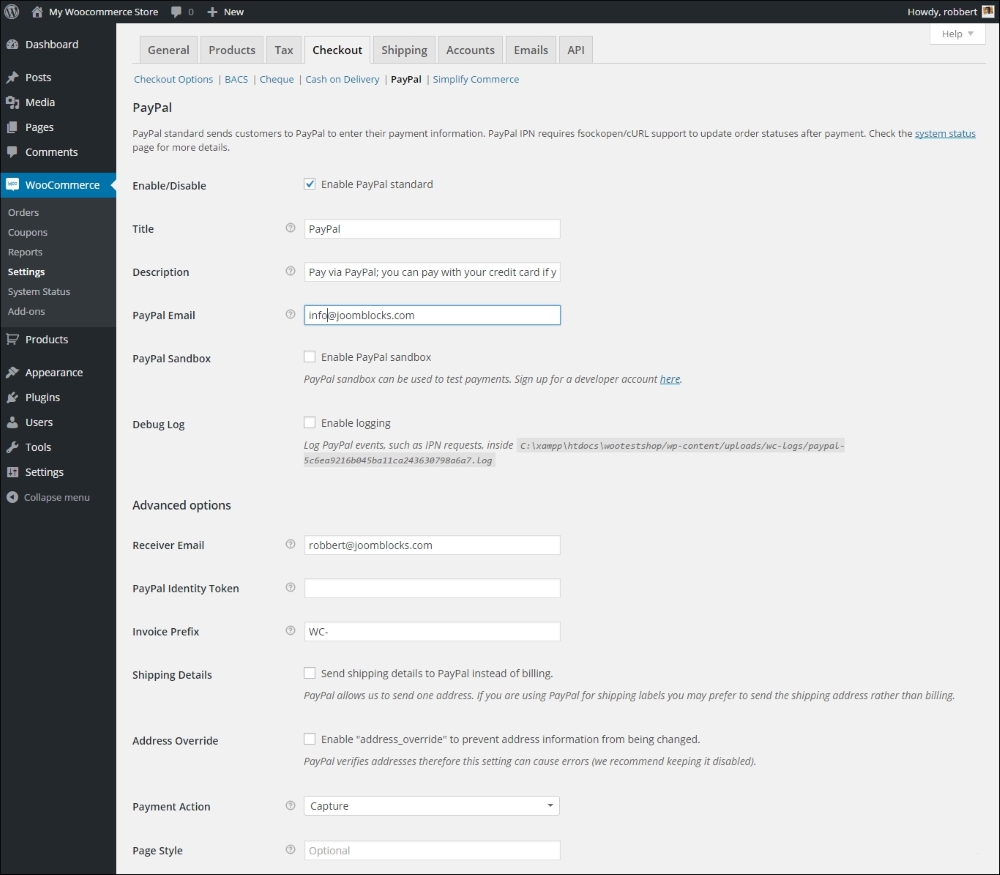Click the system status link
The image size is (1000, 875).
pyautogui.click(x=945, y=132)
